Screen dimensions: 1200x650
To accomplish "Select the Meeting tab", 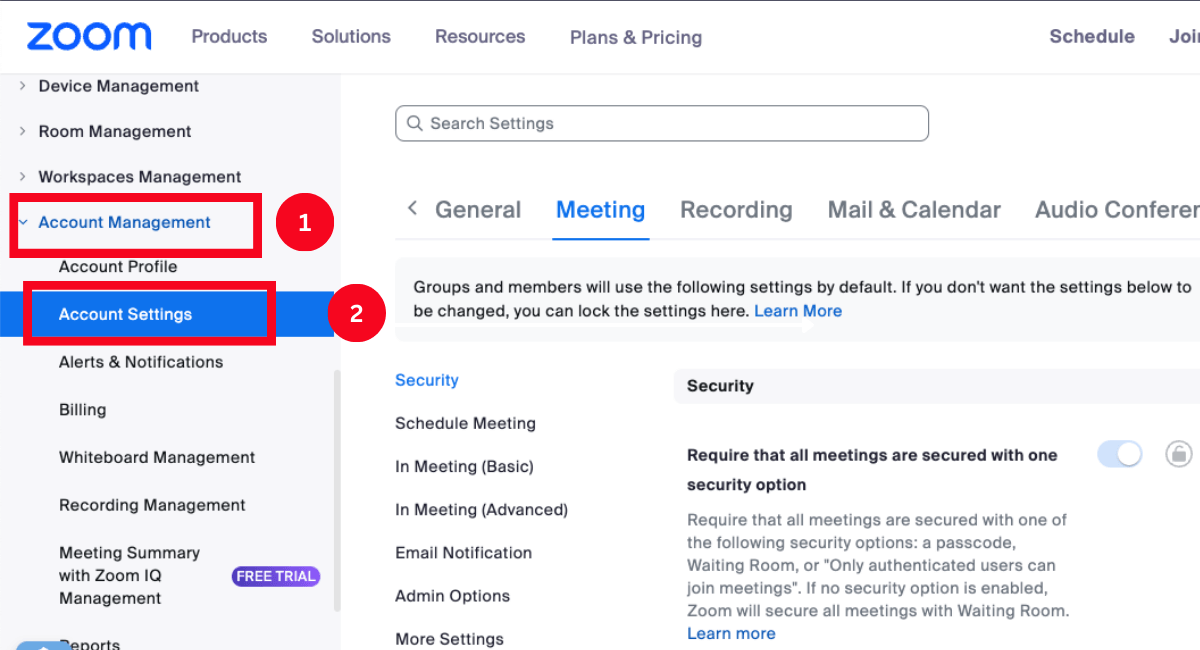I will [600, 210].
